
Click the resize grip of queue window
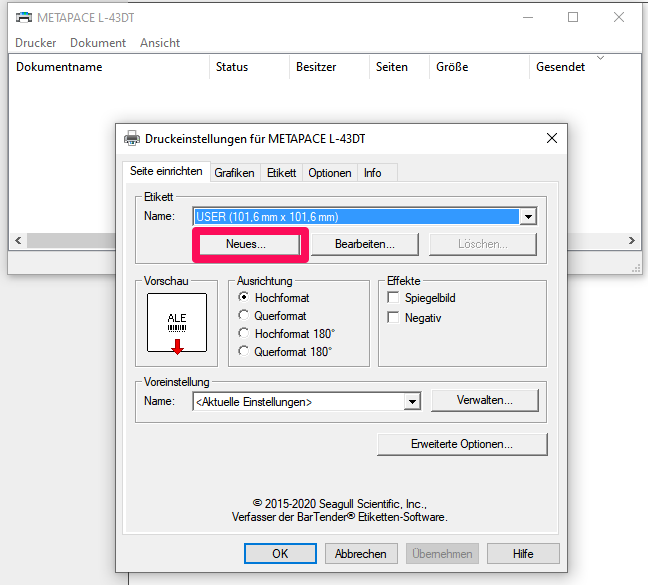636,269
